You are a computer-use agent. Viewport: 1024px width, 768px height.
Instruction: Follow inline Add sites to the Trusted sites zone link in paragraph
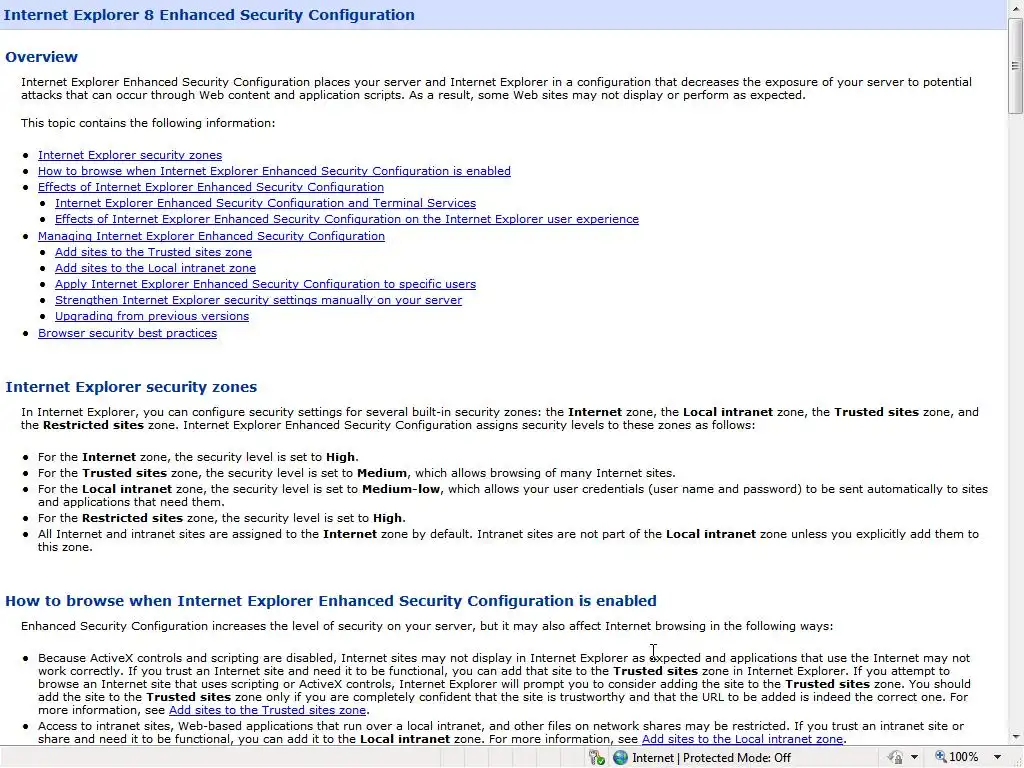click(x=268, y=710)
